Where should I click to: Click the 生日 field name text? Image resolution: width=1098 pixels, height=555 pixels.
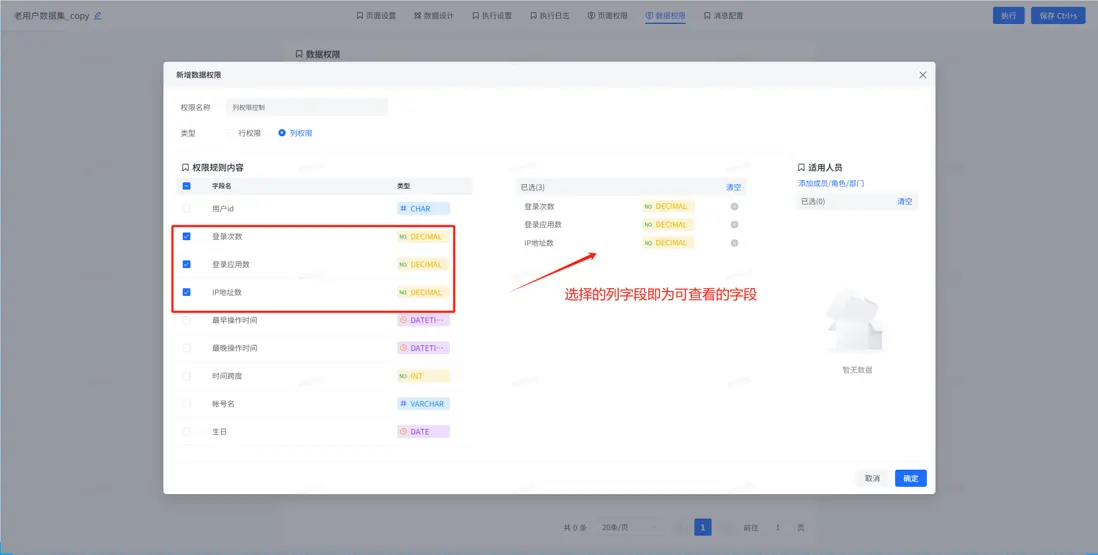click(219, 432)
